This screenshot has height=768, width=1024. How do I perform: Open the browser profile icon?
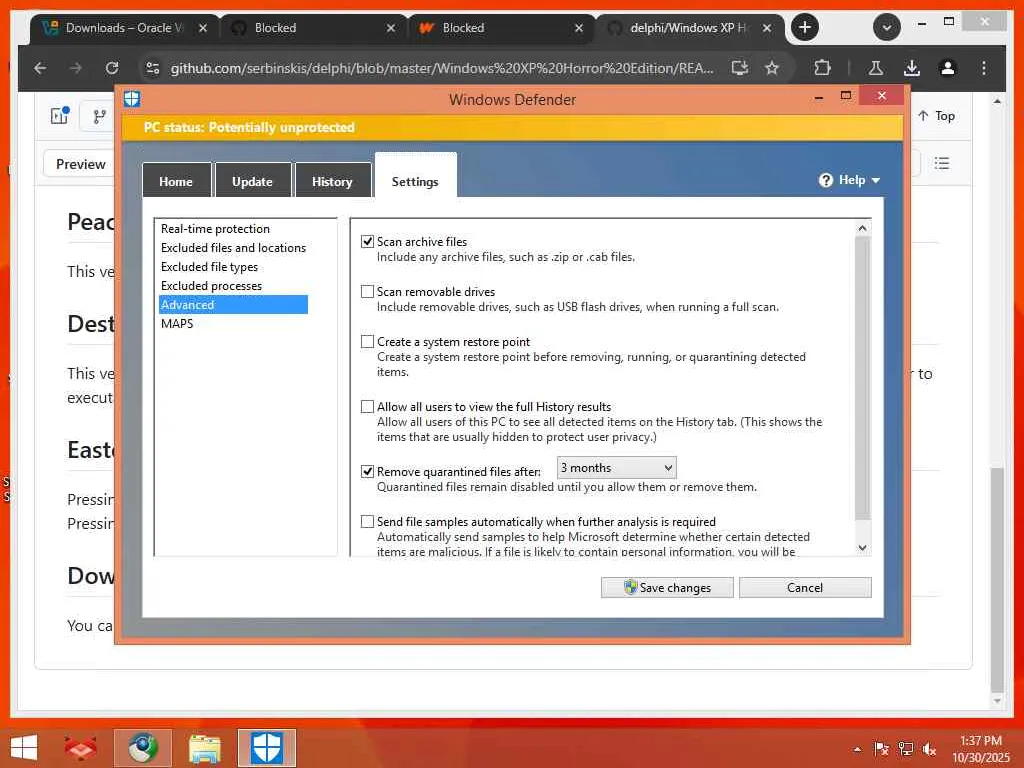point(948,68)
